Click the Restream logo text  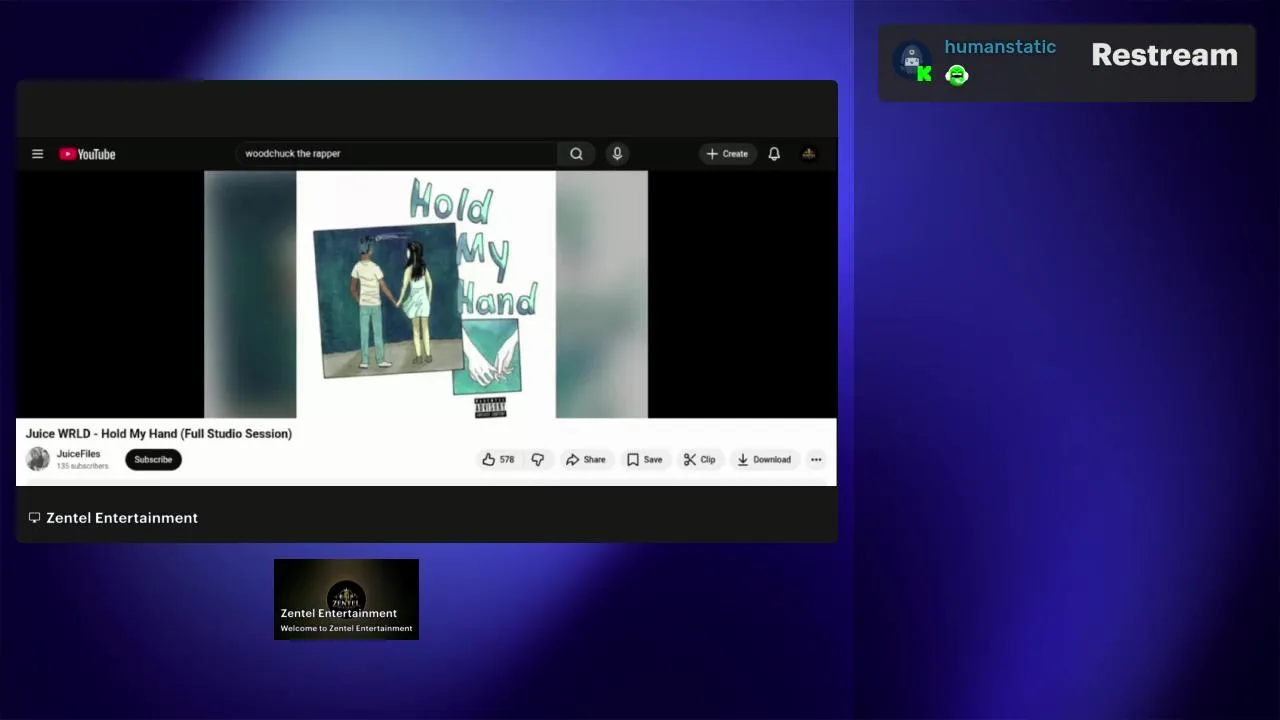(x=1164, y=55)
